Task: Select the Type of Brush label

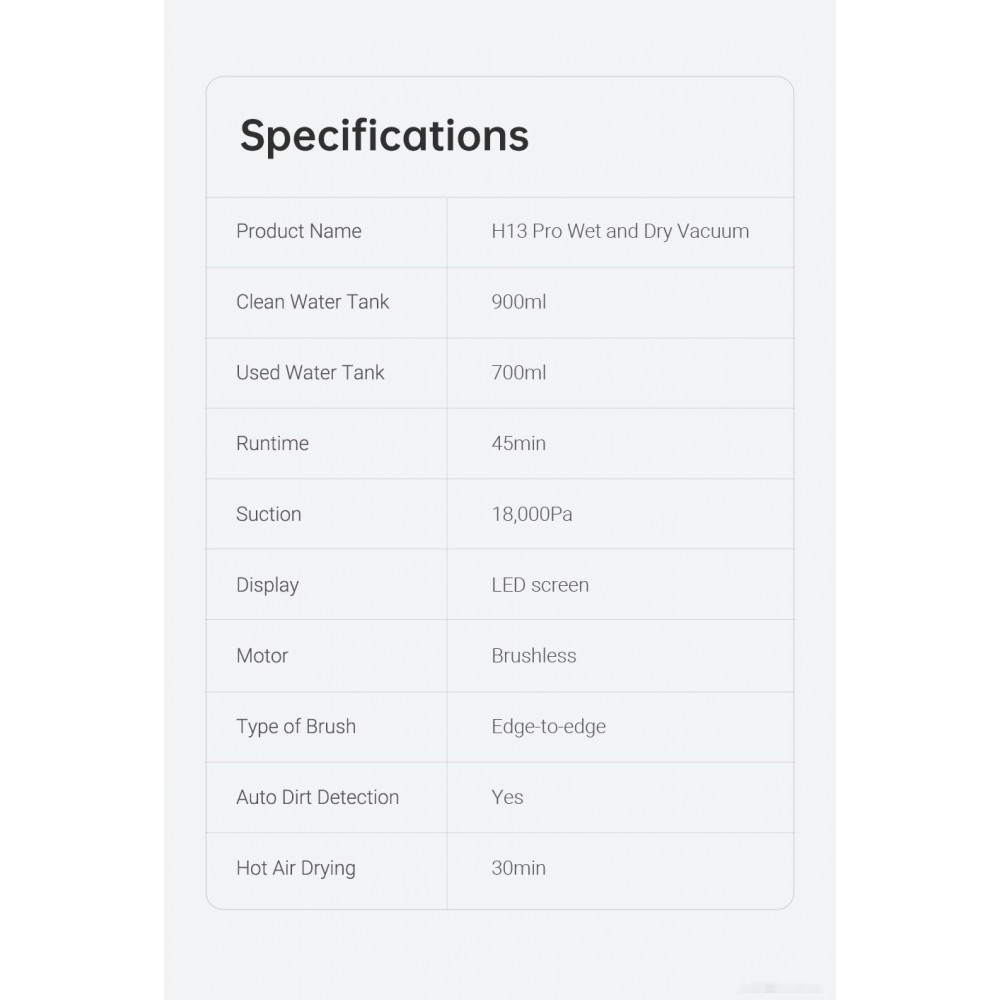Action: point(296,727)
